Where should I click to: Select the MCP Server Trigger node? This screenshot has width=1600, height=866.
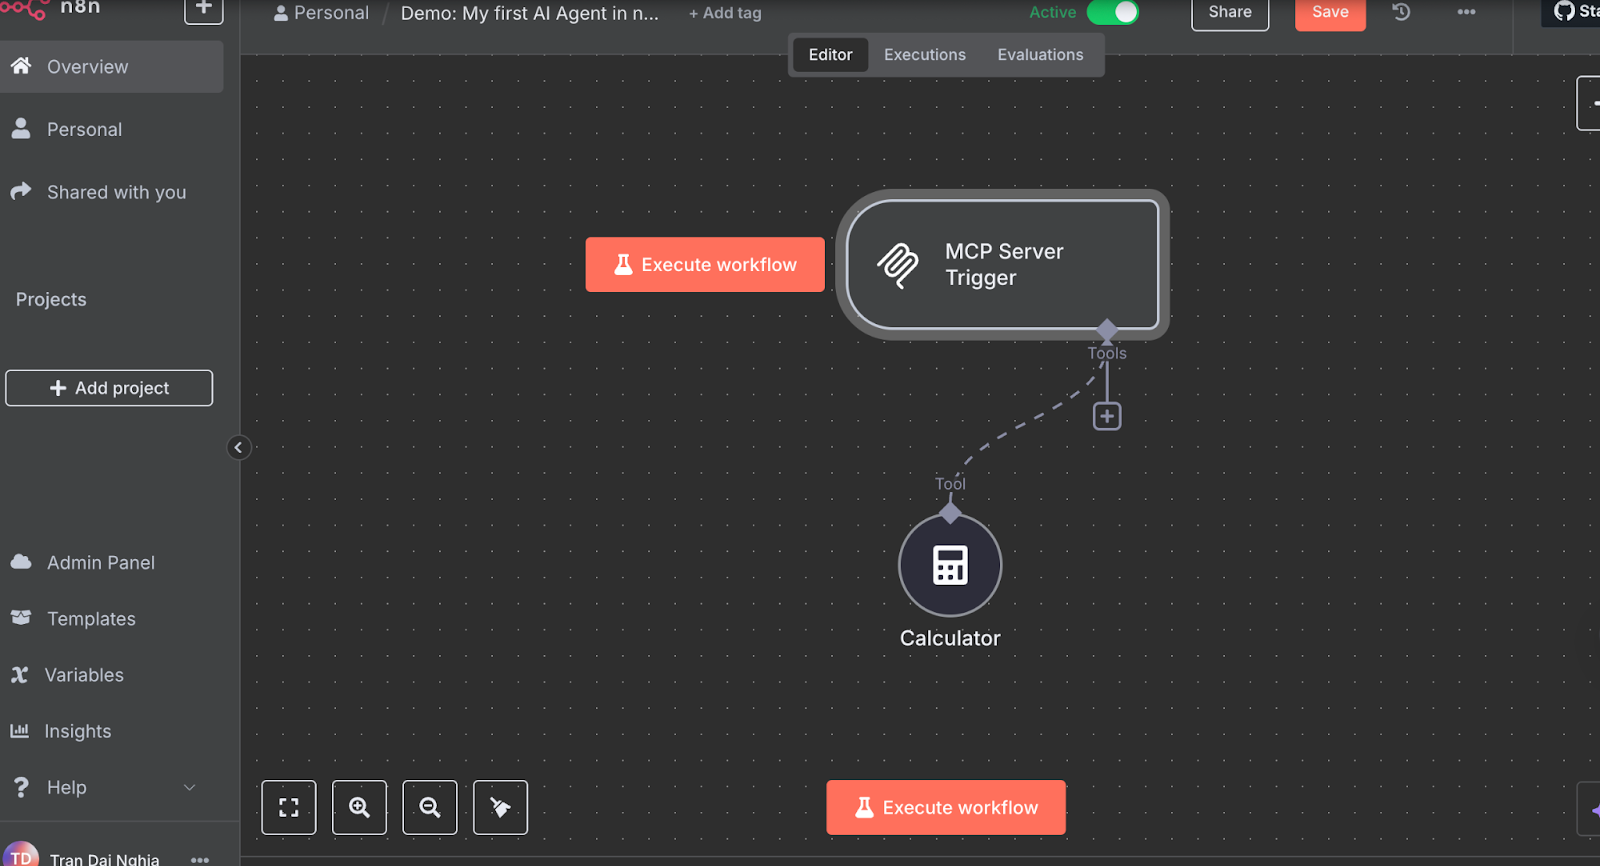1003,264
